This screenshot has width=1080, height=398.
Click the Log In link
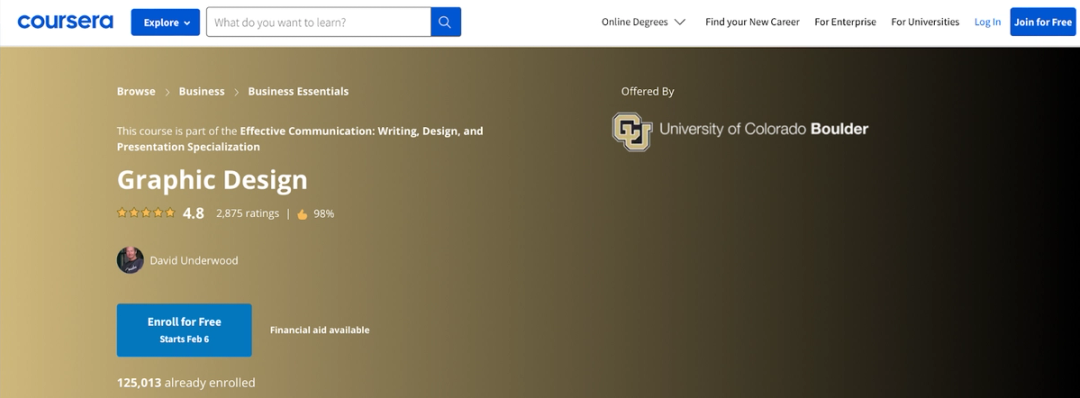(987, 22)
